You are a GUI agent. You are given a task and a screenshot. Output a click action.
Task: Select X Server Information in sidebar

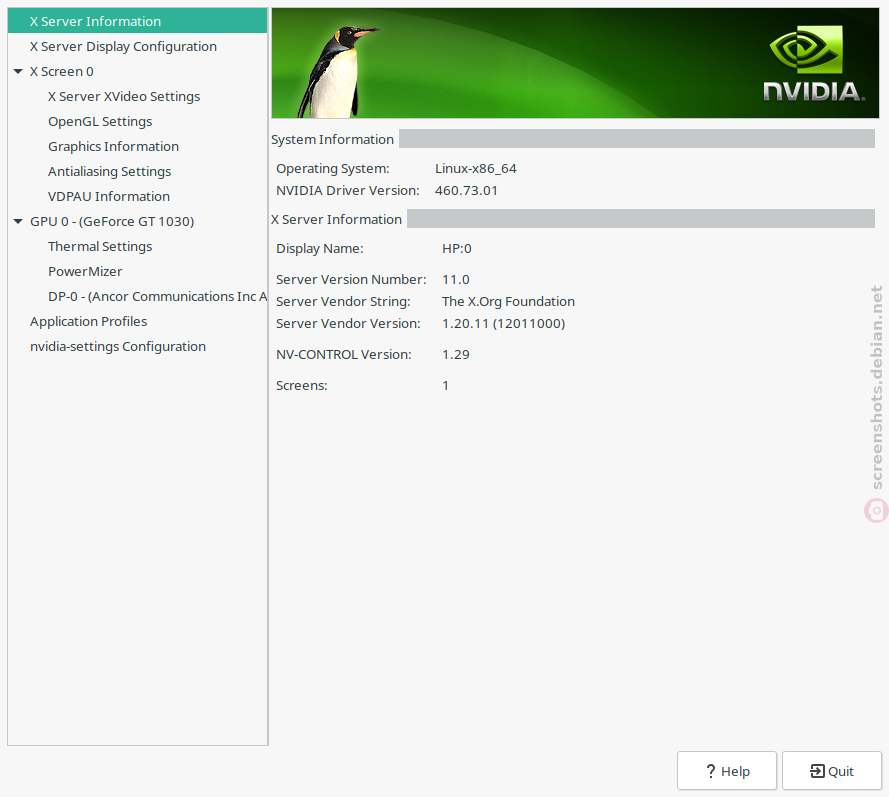click(x=137, y=21)
